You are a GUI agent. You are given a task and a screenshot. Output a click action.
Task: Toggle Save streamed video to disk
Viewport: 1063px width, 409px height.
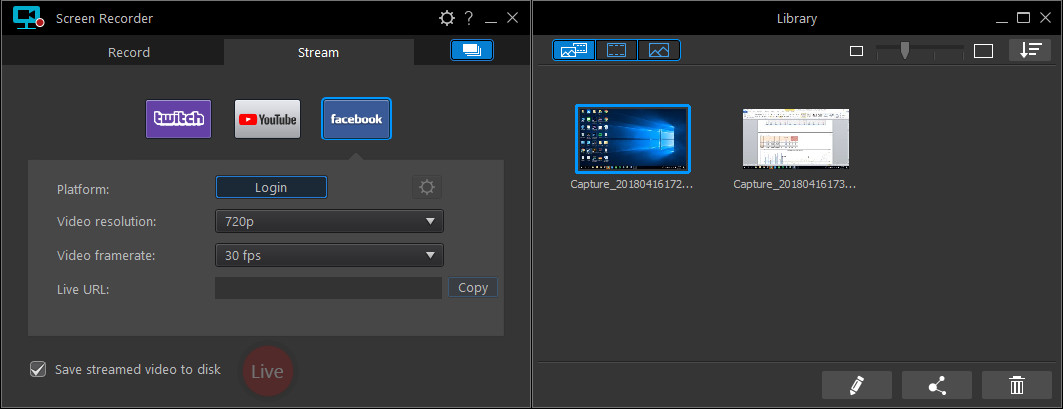[38, 370]
